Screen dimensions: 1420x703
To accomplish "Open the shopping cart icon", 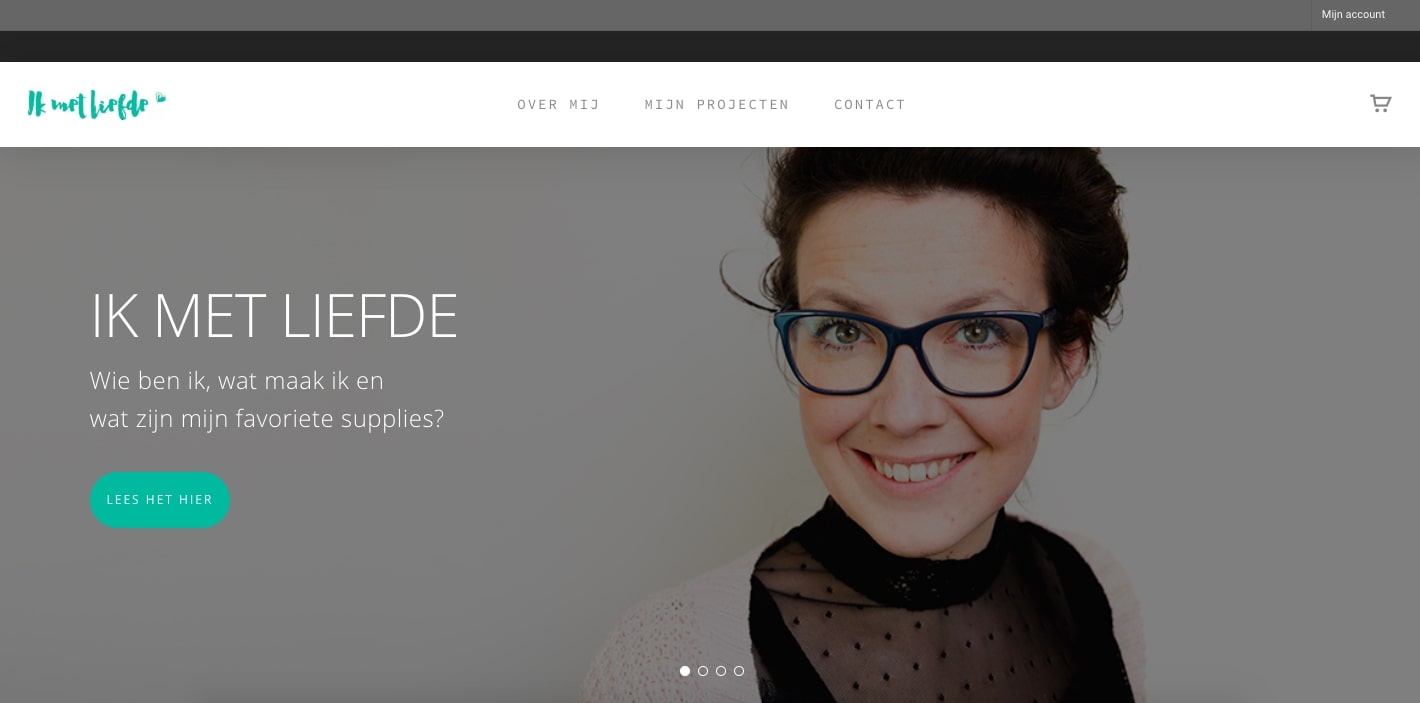I will pyautogui.click(x=1380, y=103).
